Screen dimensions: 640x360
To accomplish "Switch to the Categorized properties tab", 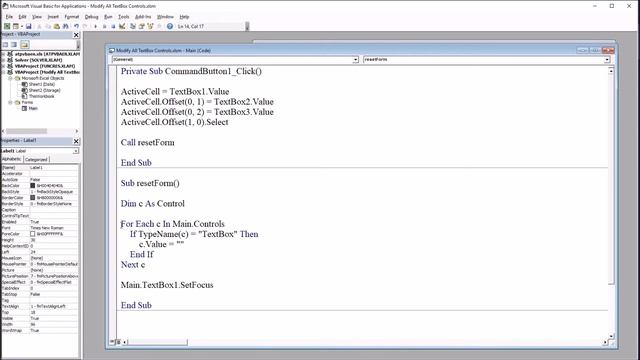I will click(36, 160).
